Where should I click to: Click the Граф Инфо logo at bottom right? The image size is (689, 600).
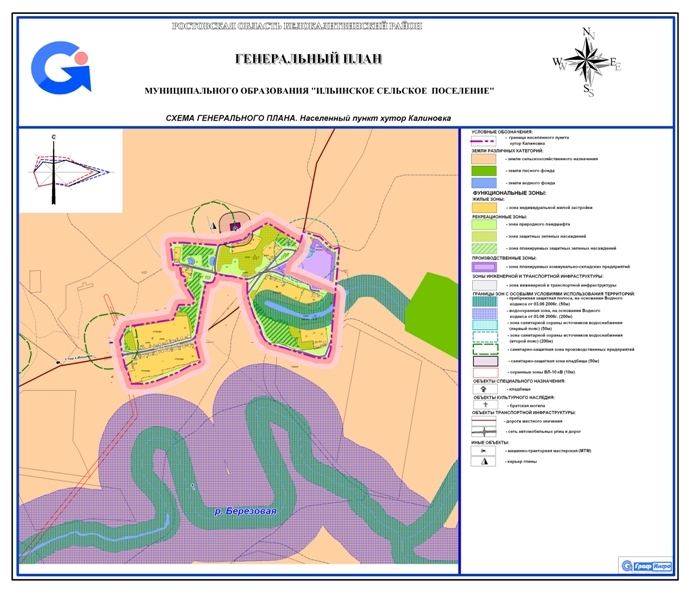(x=646, y=565)
